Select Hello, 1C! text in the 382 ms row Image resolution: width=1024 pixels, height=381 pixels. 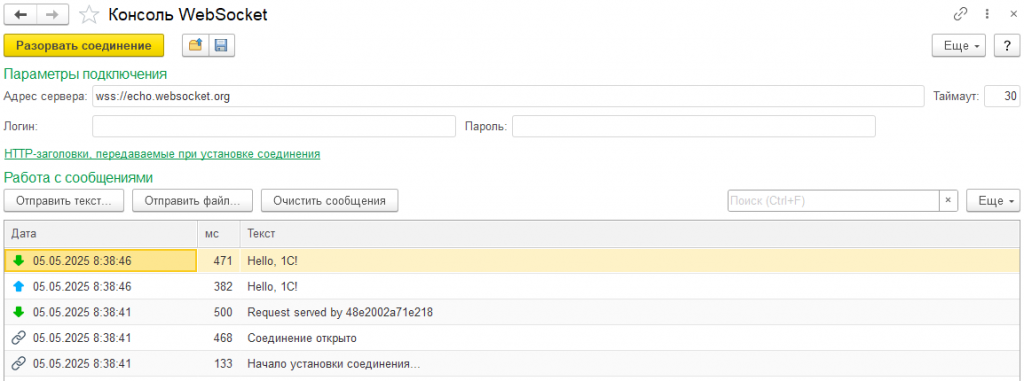click(273, 286)
